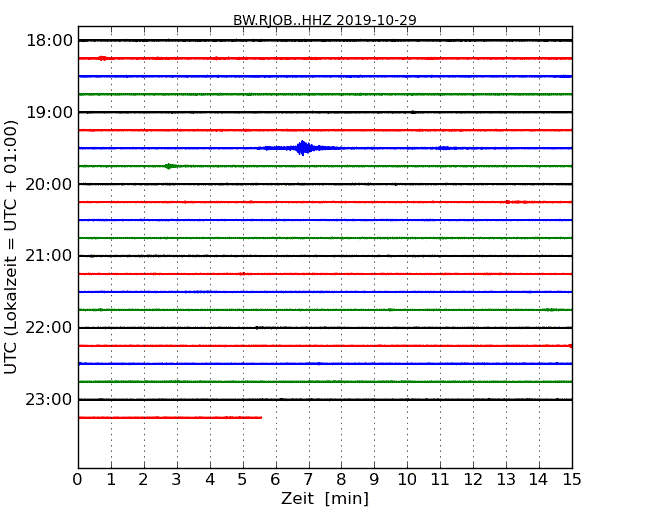Click the x-axis tick label 7

pyautogui.click(x=308, y=480)
